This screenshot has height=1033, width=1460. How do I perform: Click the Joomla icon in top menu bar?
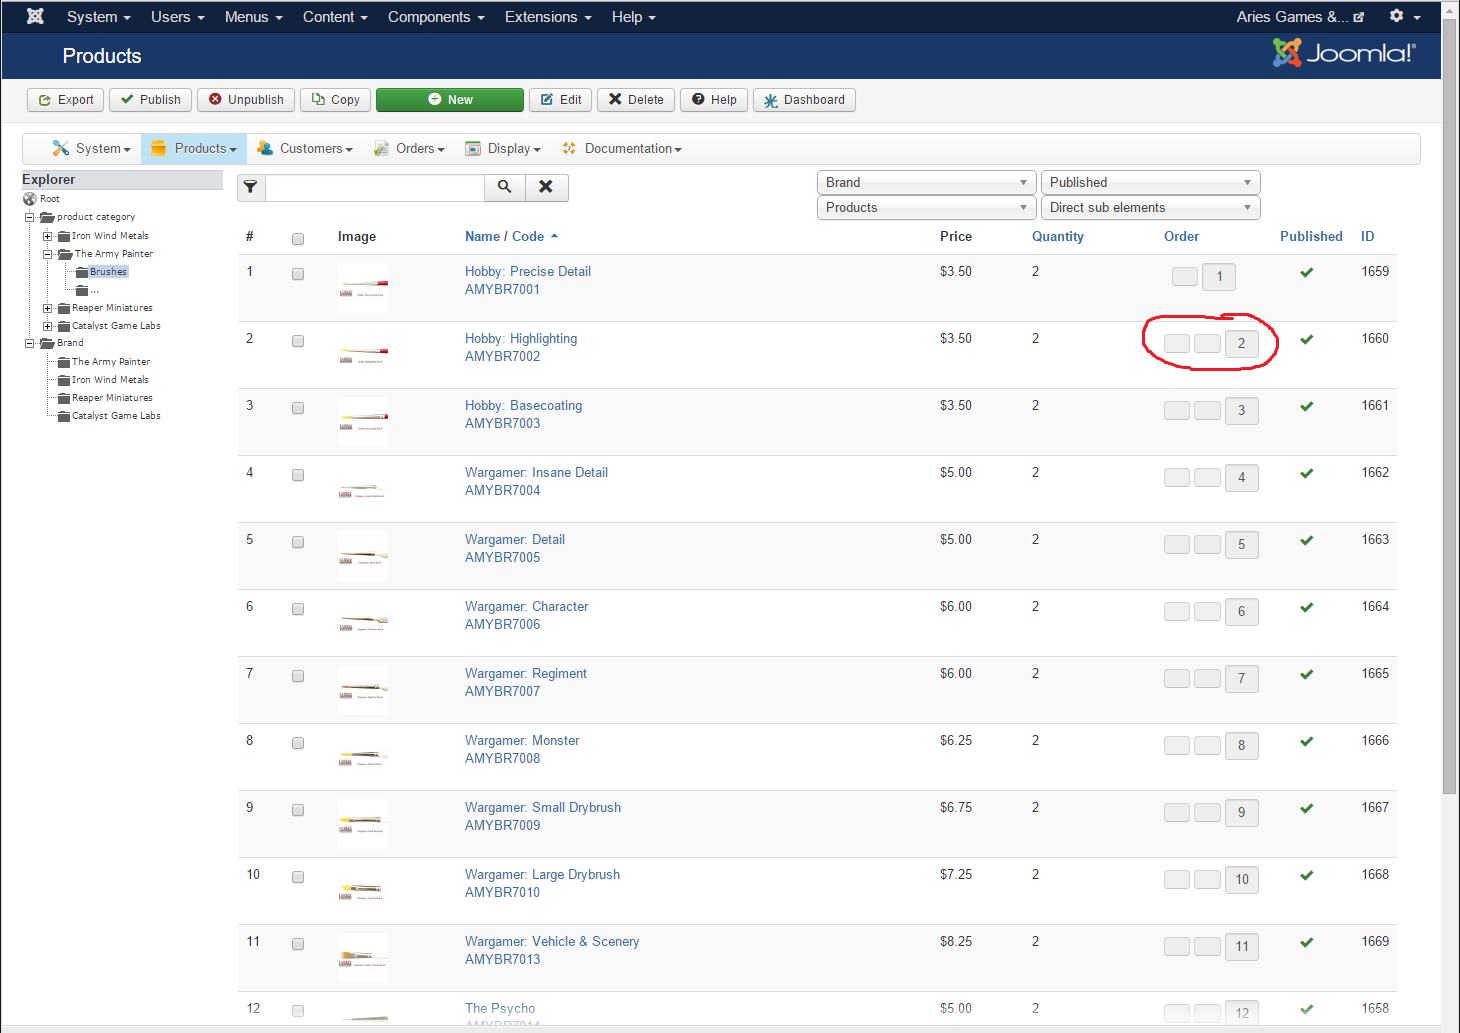pyautogui.click(x=35, y=16)
